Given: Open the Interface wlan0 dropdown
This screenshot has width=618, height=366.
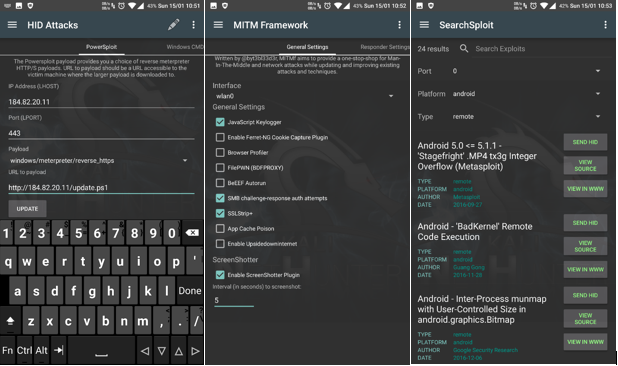Looking at the screenshot, I should [x=304, y=96].
